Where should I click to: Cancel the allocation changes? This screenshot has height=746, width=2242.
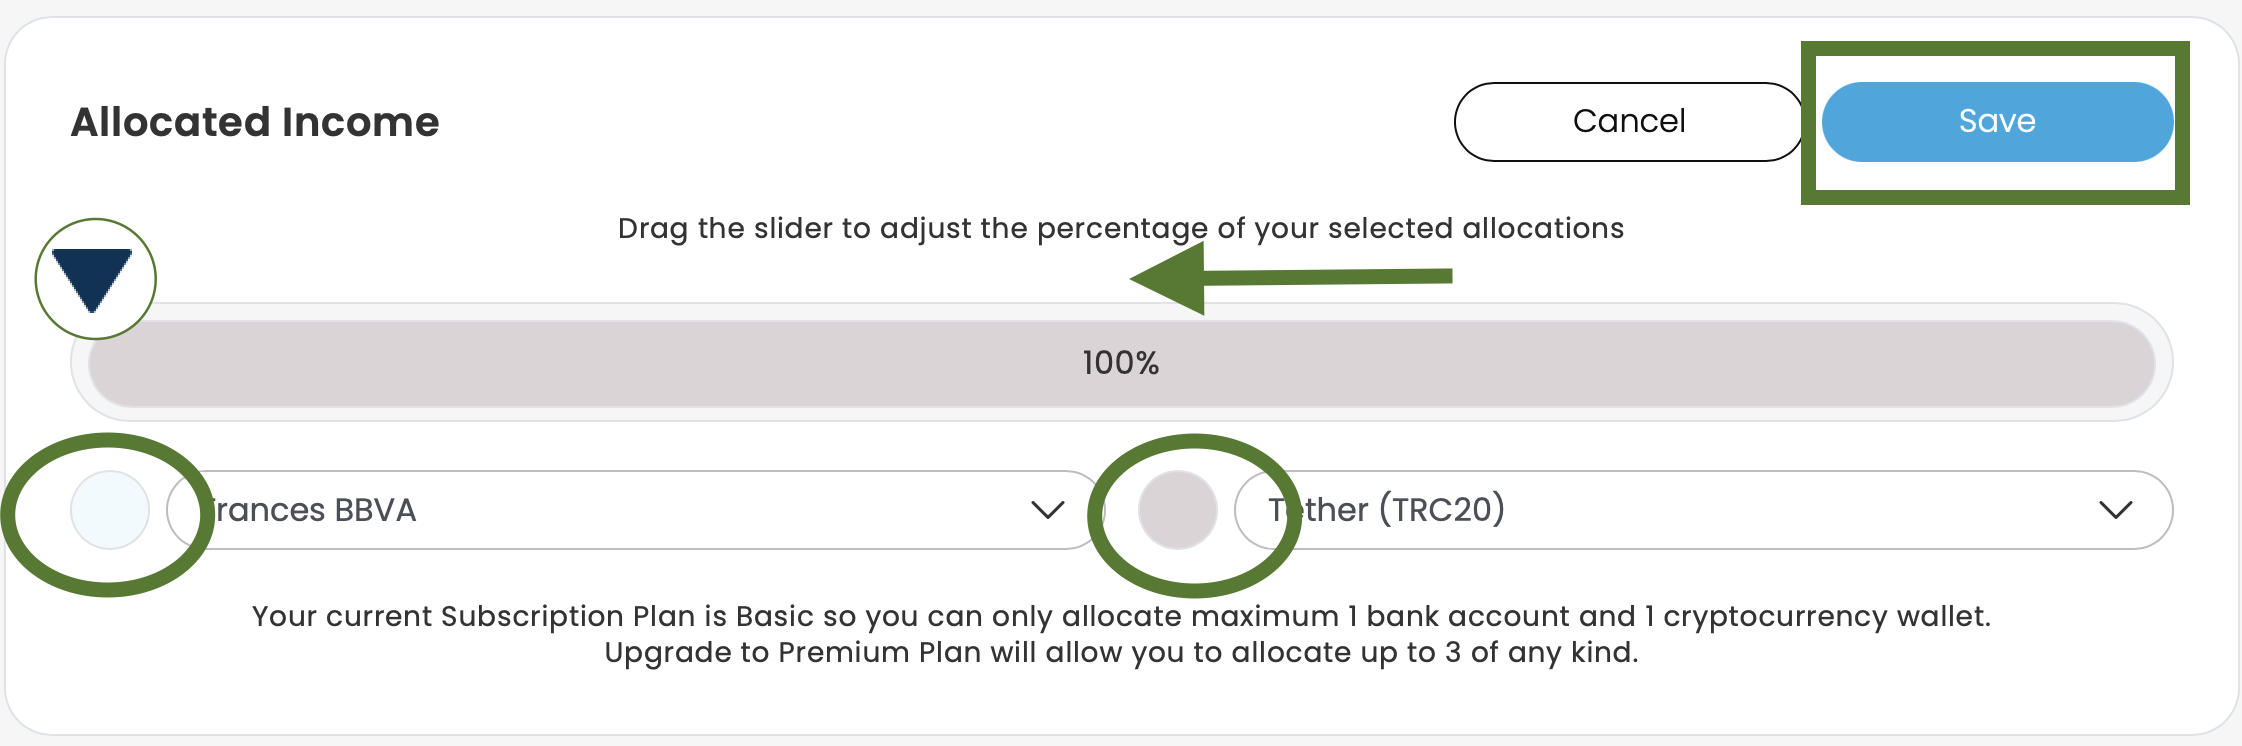[1628, 122]
